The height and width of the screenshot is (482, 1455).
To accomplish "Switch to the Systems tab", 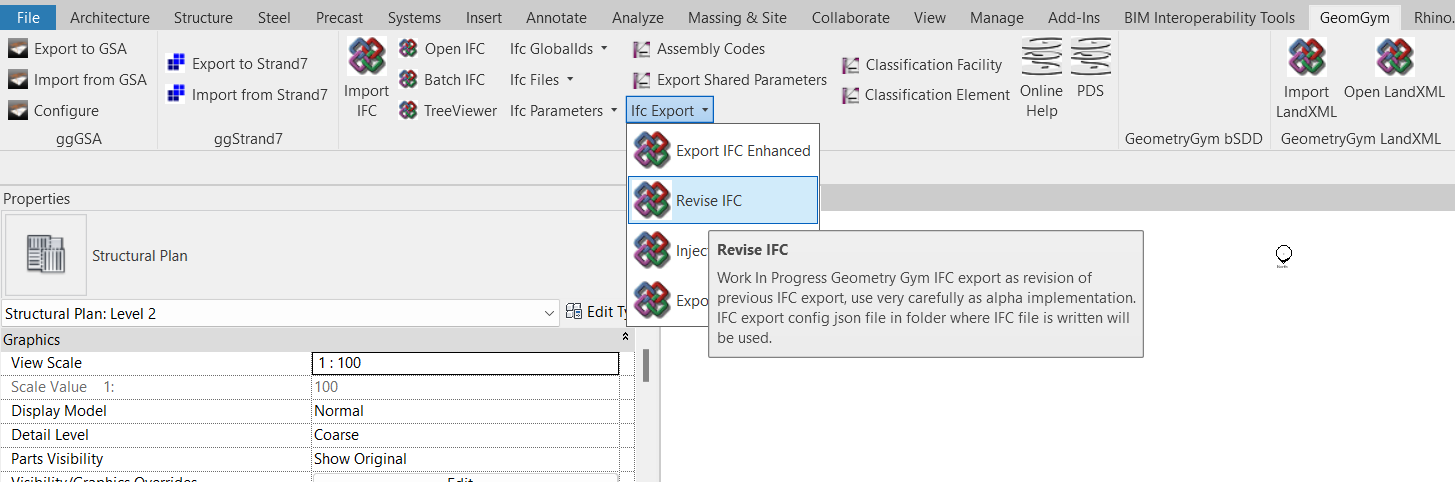I will click(x=414, y=17).
